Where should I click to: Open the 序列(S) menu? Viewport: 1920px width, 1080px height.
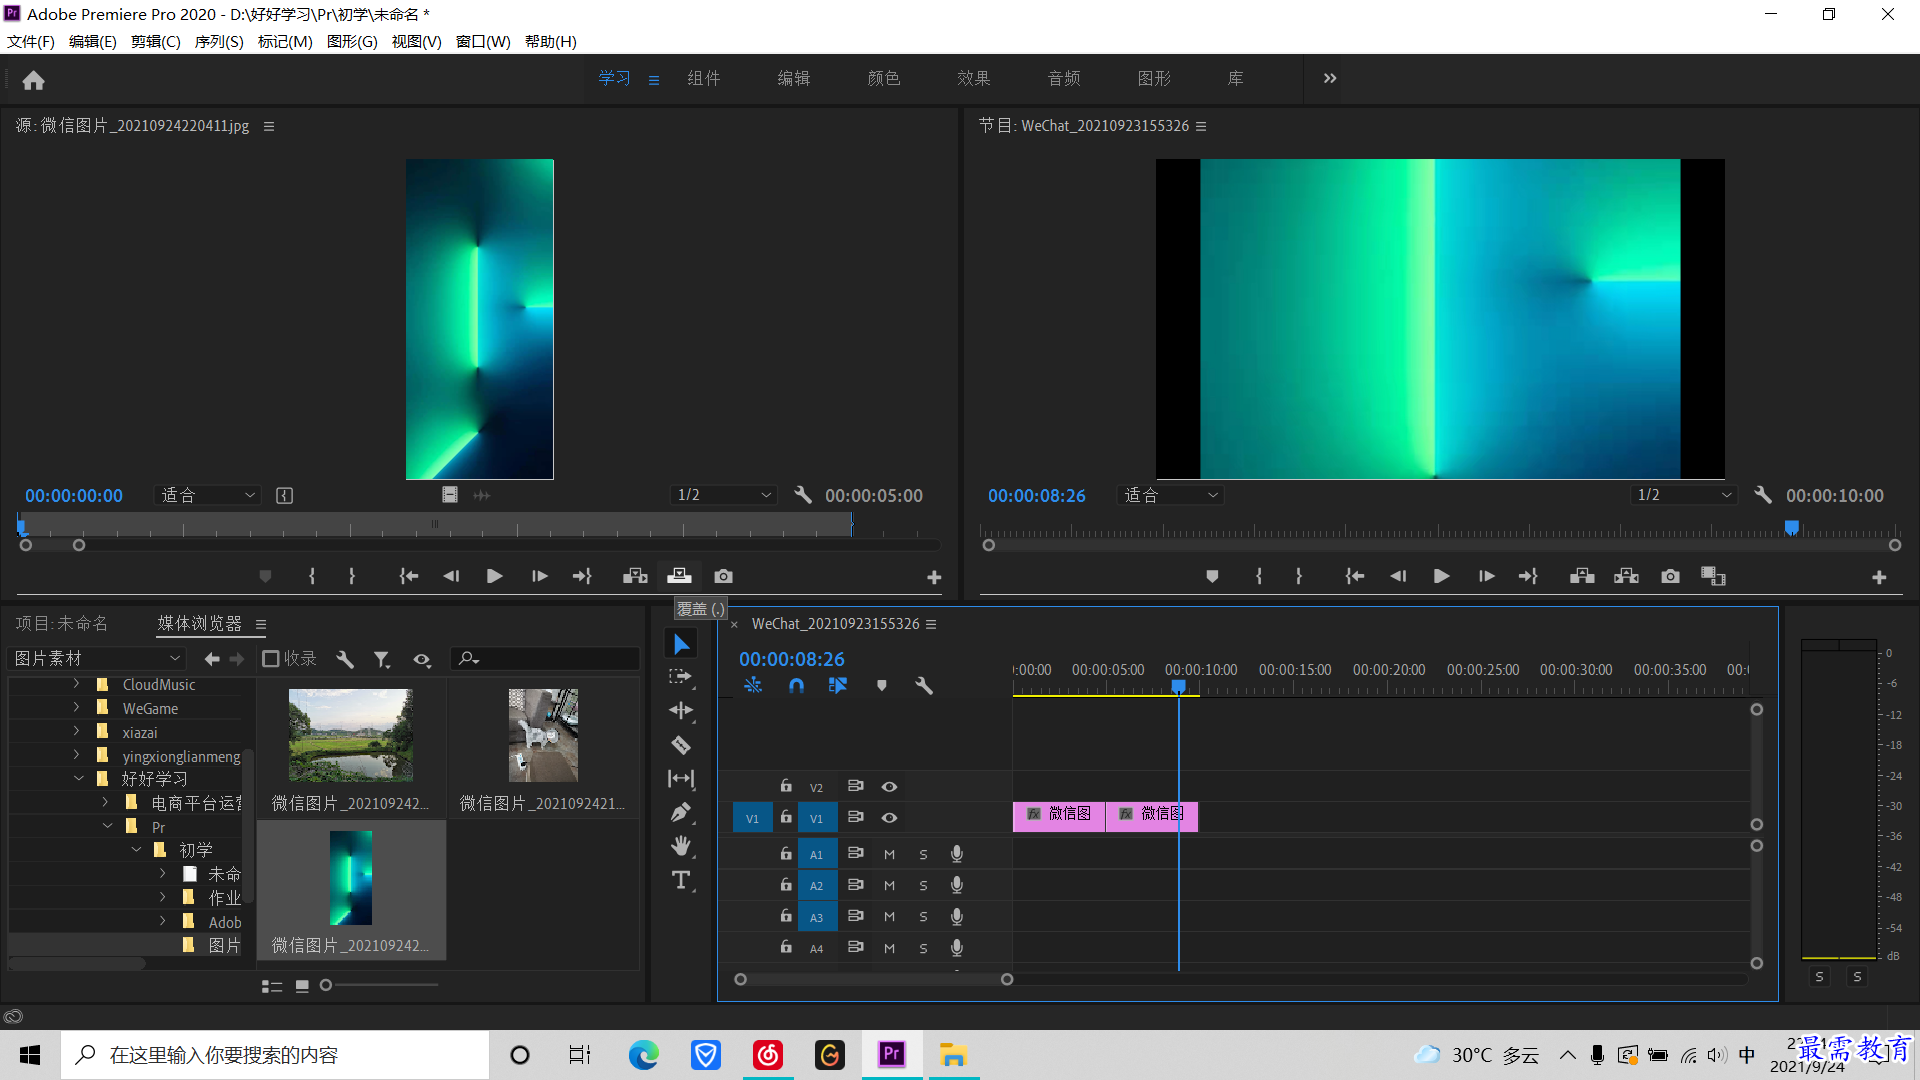point(219,42)
